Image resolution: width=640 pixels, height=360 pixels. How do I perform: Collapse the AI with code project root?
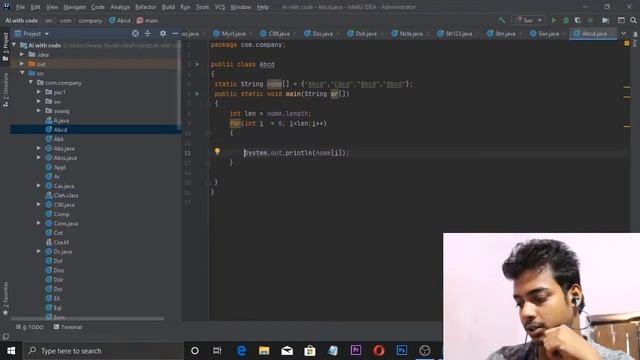[14, 45]
